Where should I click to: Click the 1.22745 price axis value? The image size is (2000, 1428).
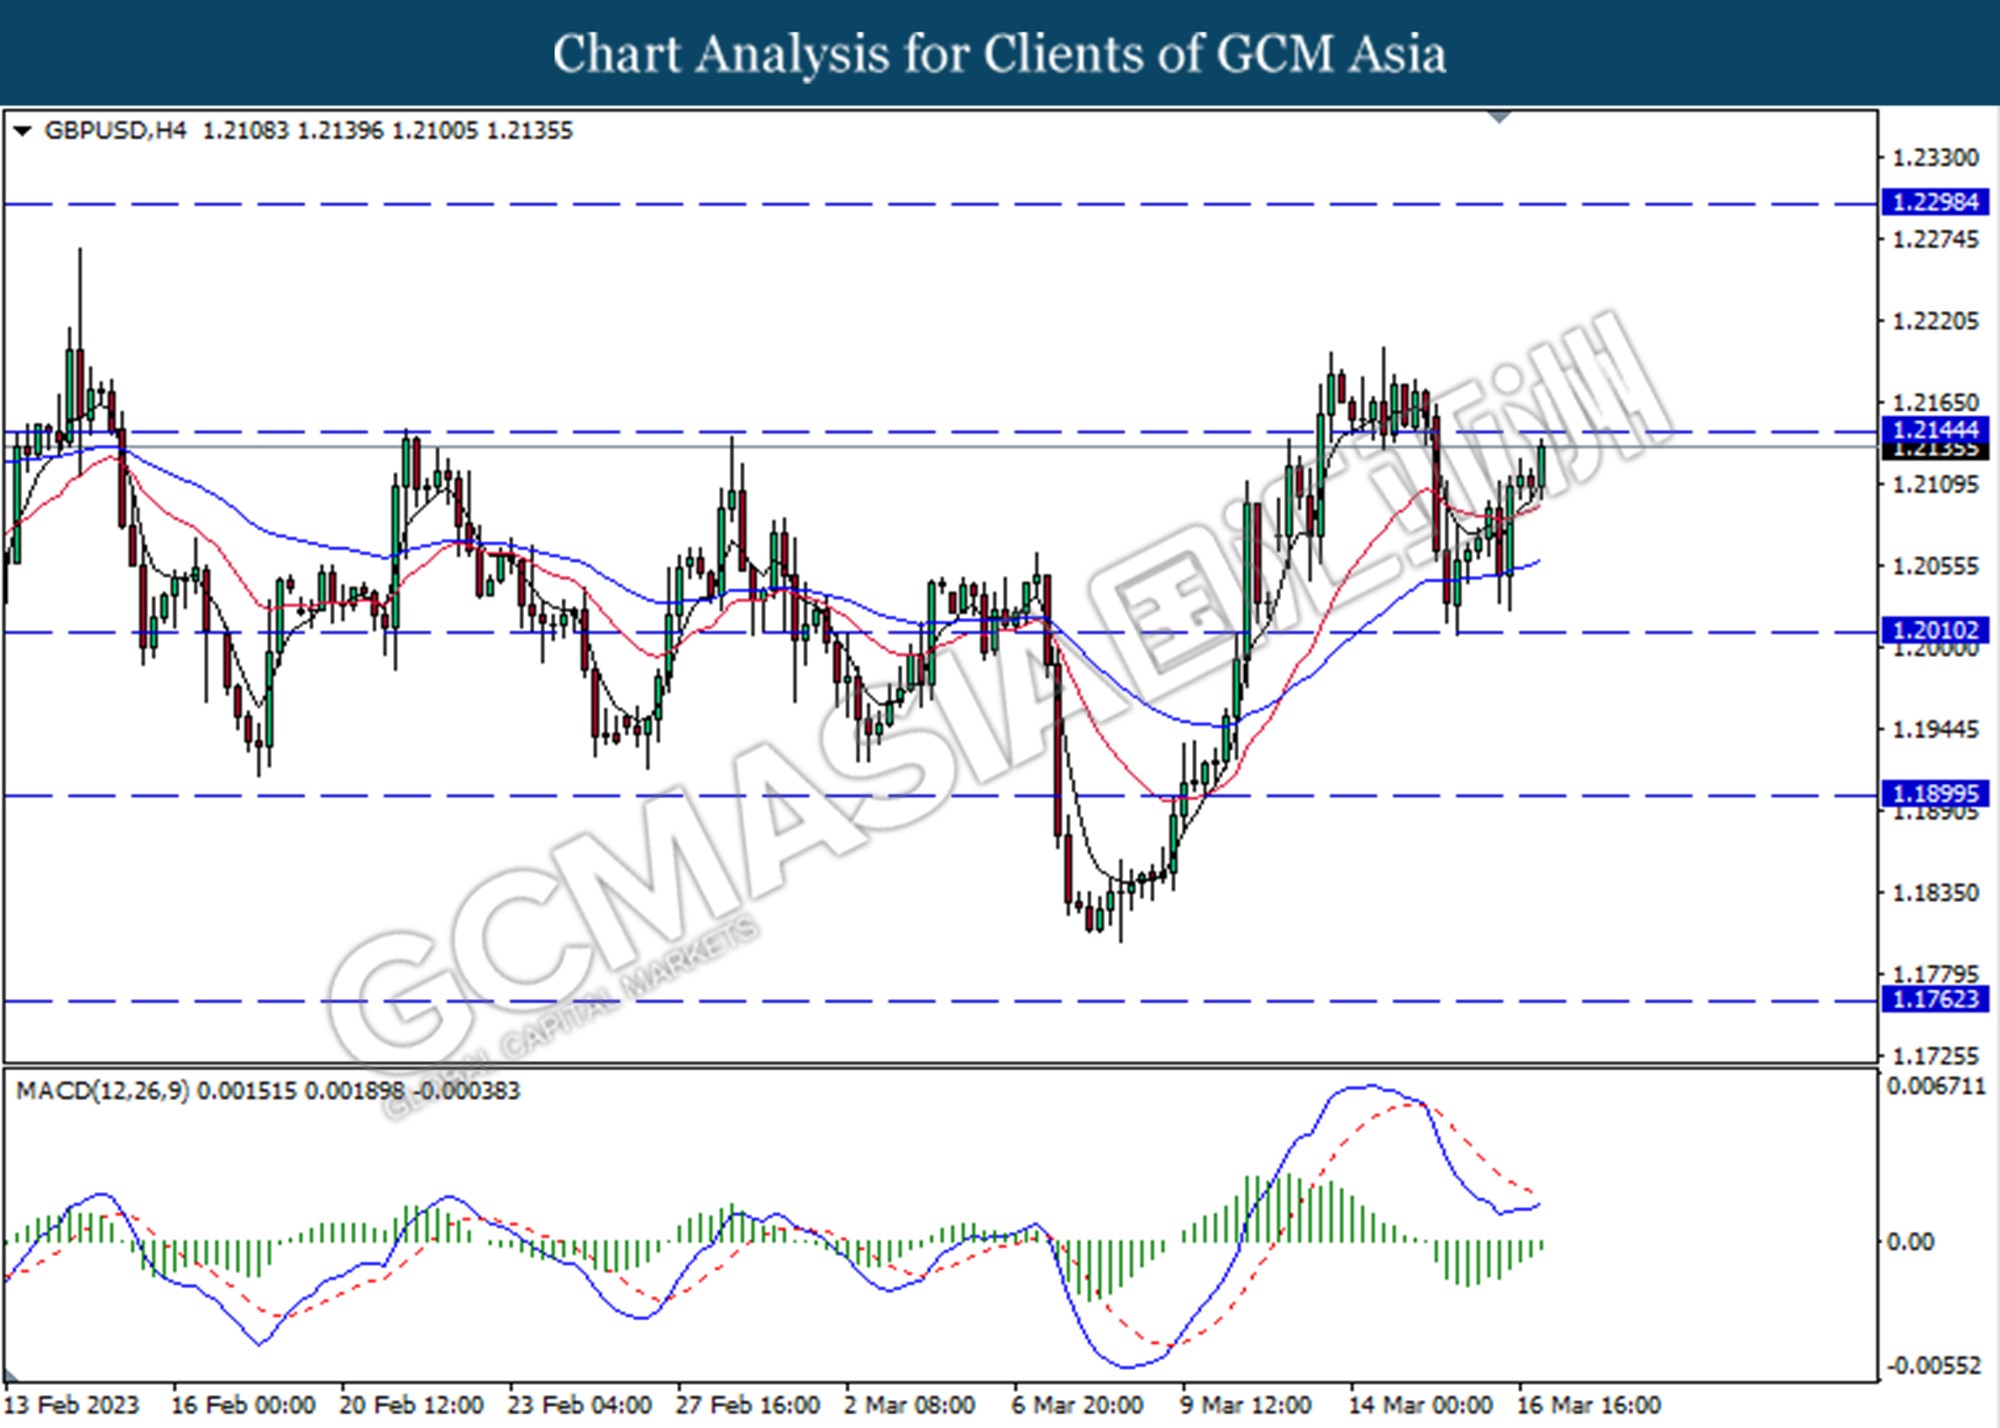(1935, 240)
